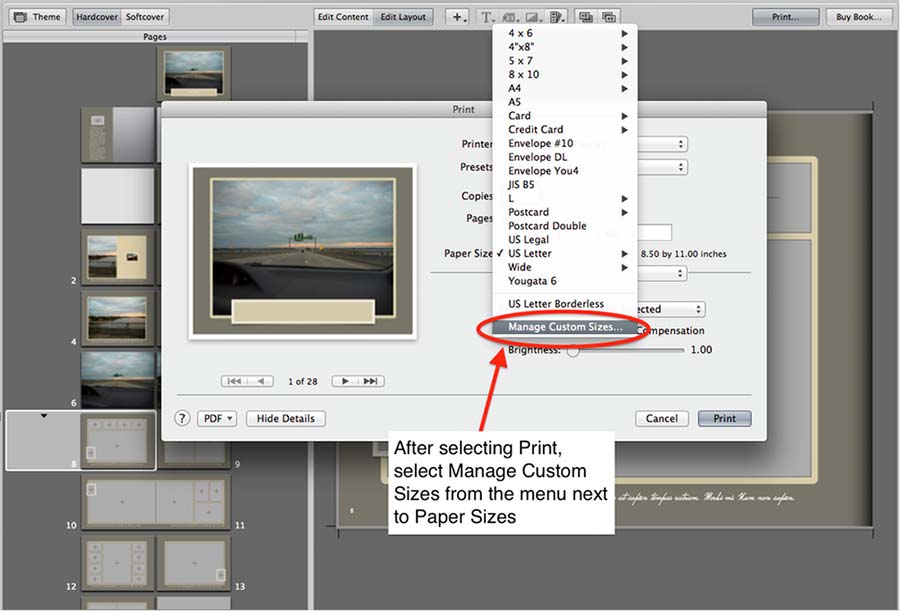Jump to last preview page
900x611 pixels.
(x=371, y=381)
